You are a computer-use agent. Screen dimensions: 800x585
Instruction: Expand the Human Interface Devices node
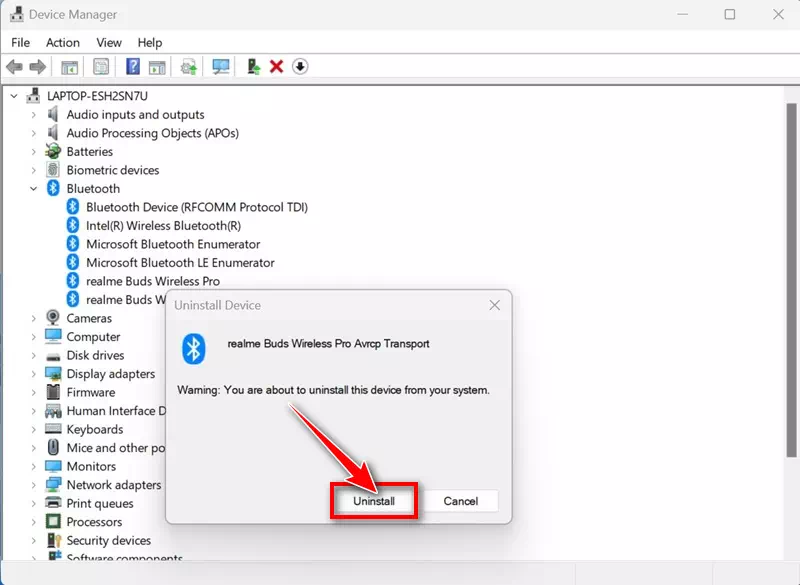coord(34,411)
